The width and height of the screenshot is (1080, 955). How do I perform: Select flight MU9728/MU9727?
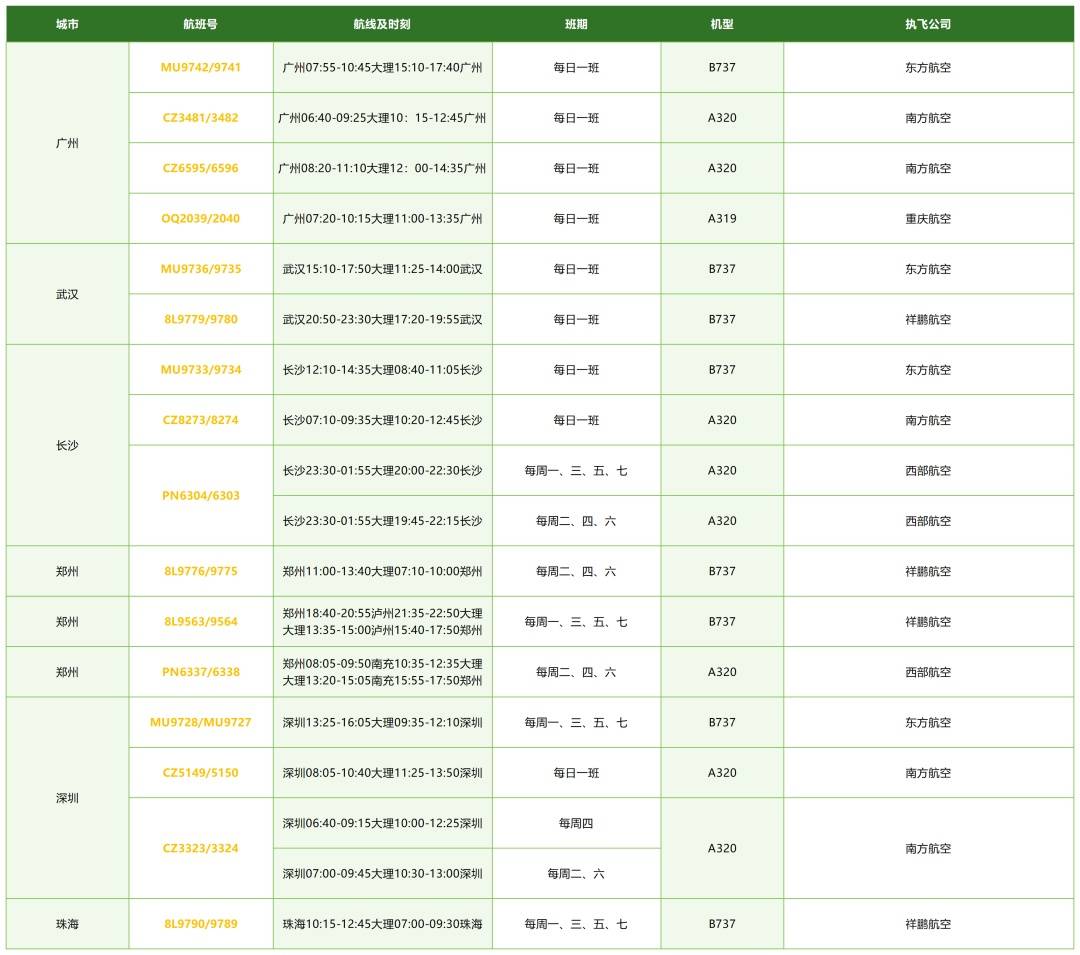[x=201, y=723]
